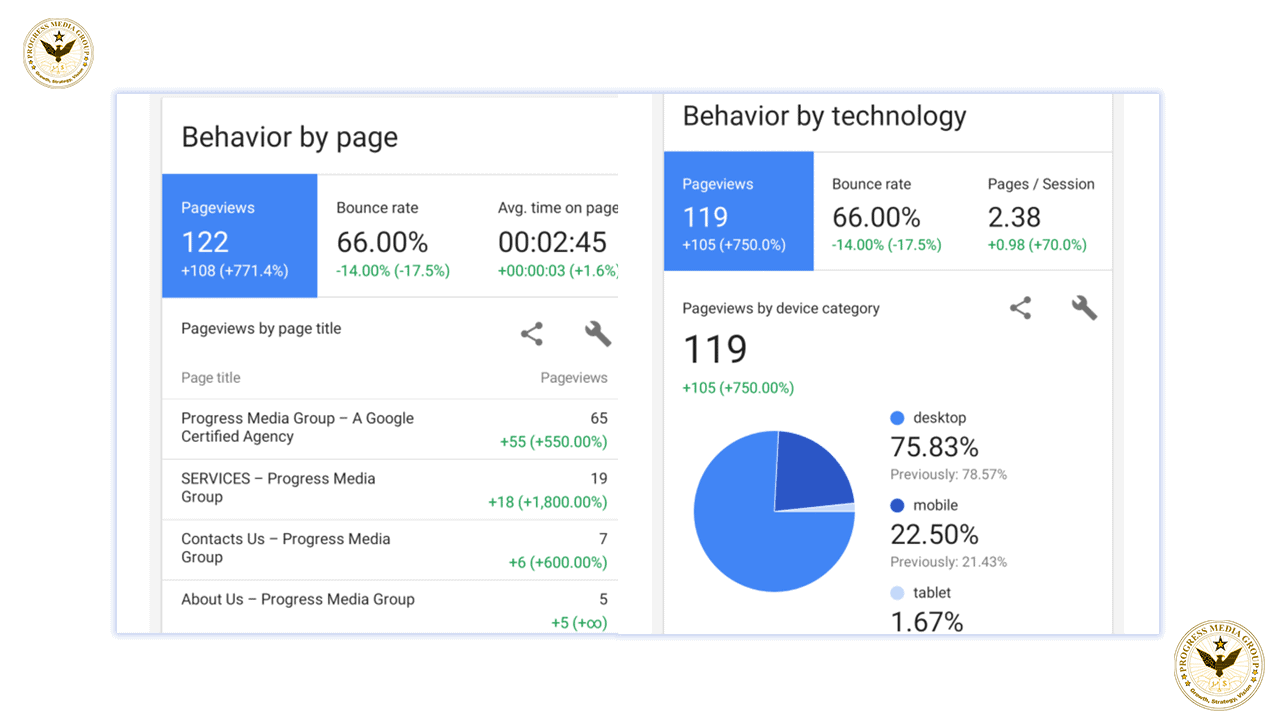The height and width of the screenshot is (720, 1280).
Task: Click 'Behavior by technology' heading
Action: click(825, 116)
